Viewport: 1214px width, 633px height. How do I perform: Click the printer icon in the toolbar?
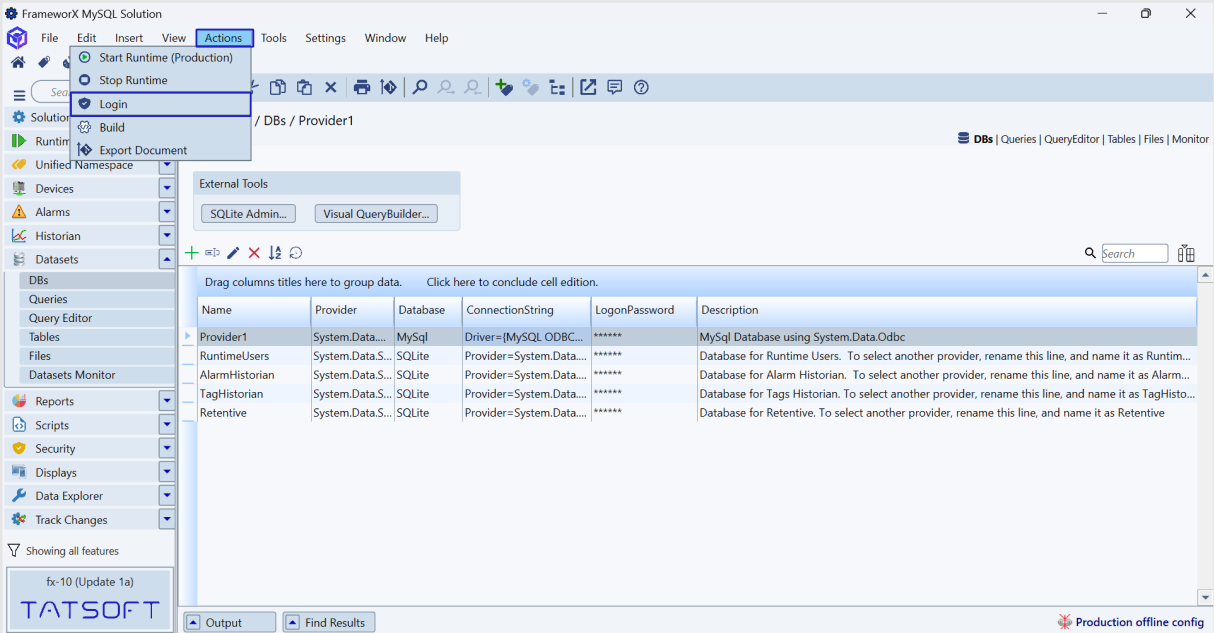pos(362,87)
